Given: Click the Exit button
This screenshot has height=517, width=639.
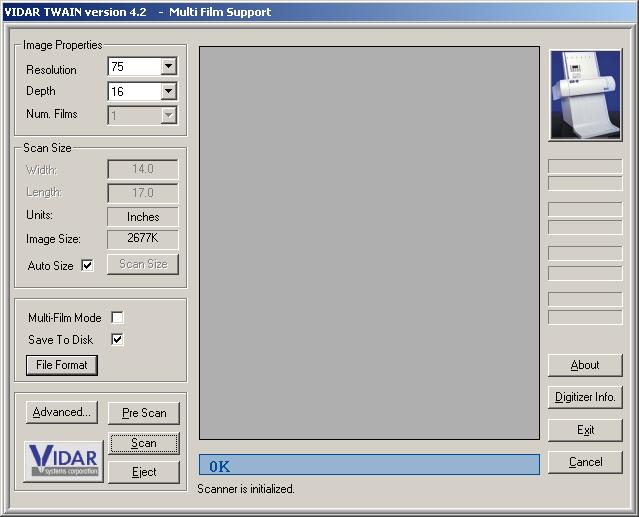Looking at the screenshot, I should 585,430.
